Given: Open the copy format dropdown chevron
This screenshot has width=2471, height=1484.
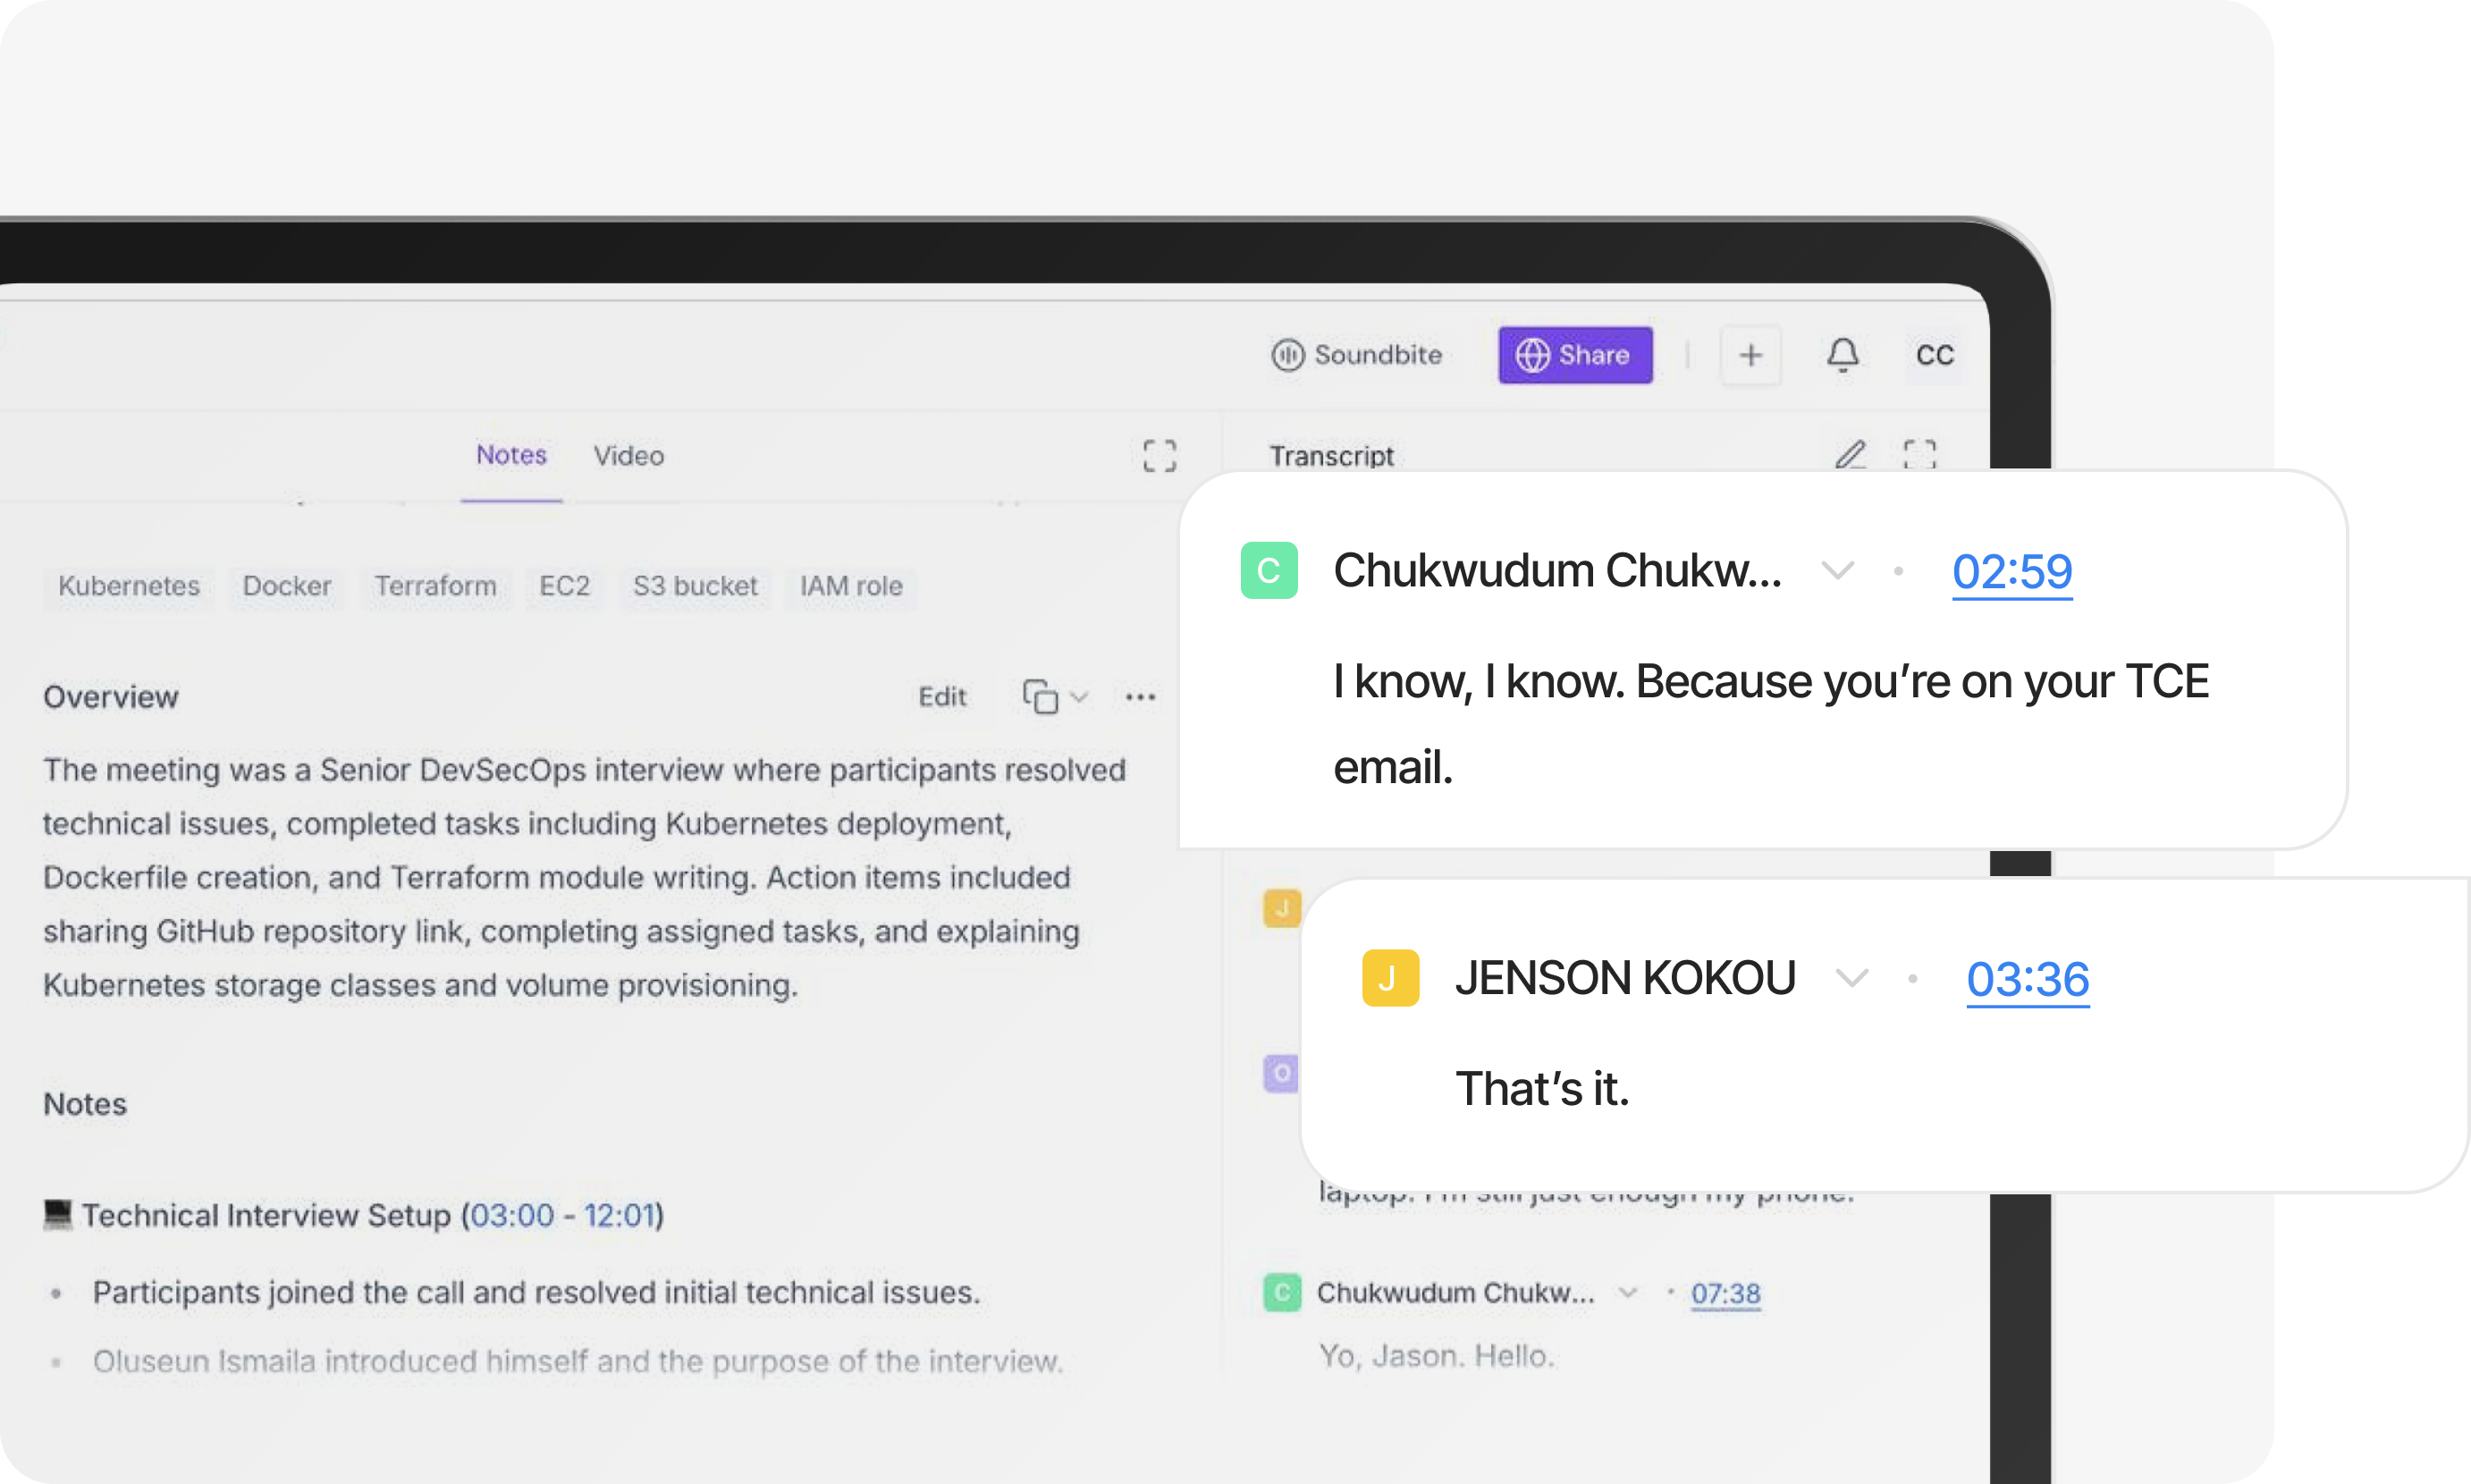Looking at the screenshot, I should [x=1078, y=696].
